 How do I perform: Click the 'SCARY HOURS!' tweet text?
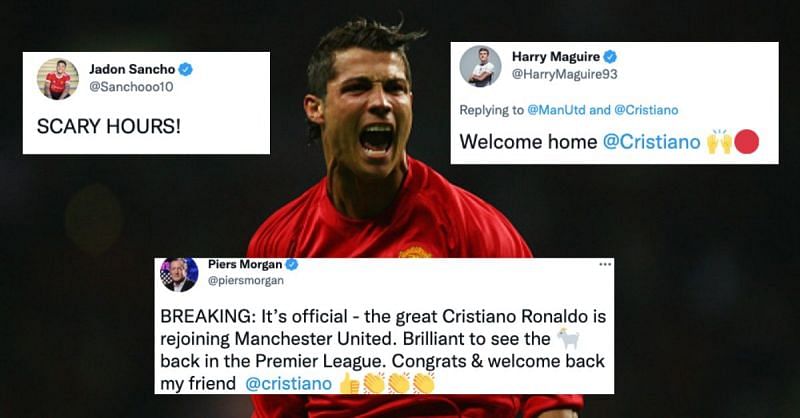pos(109,126)
